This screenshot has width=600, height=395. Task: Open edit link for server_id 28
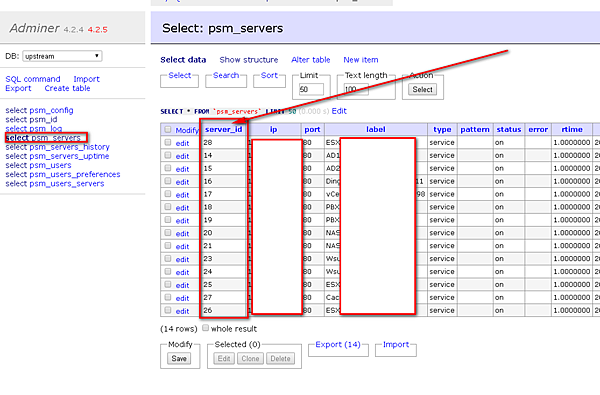183,143
